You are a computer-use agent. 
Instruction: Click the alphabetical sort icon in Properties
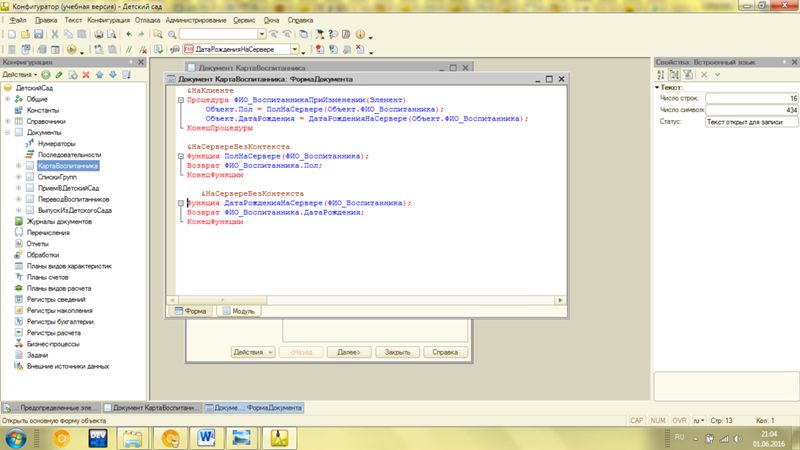click(x=661, y=75)
